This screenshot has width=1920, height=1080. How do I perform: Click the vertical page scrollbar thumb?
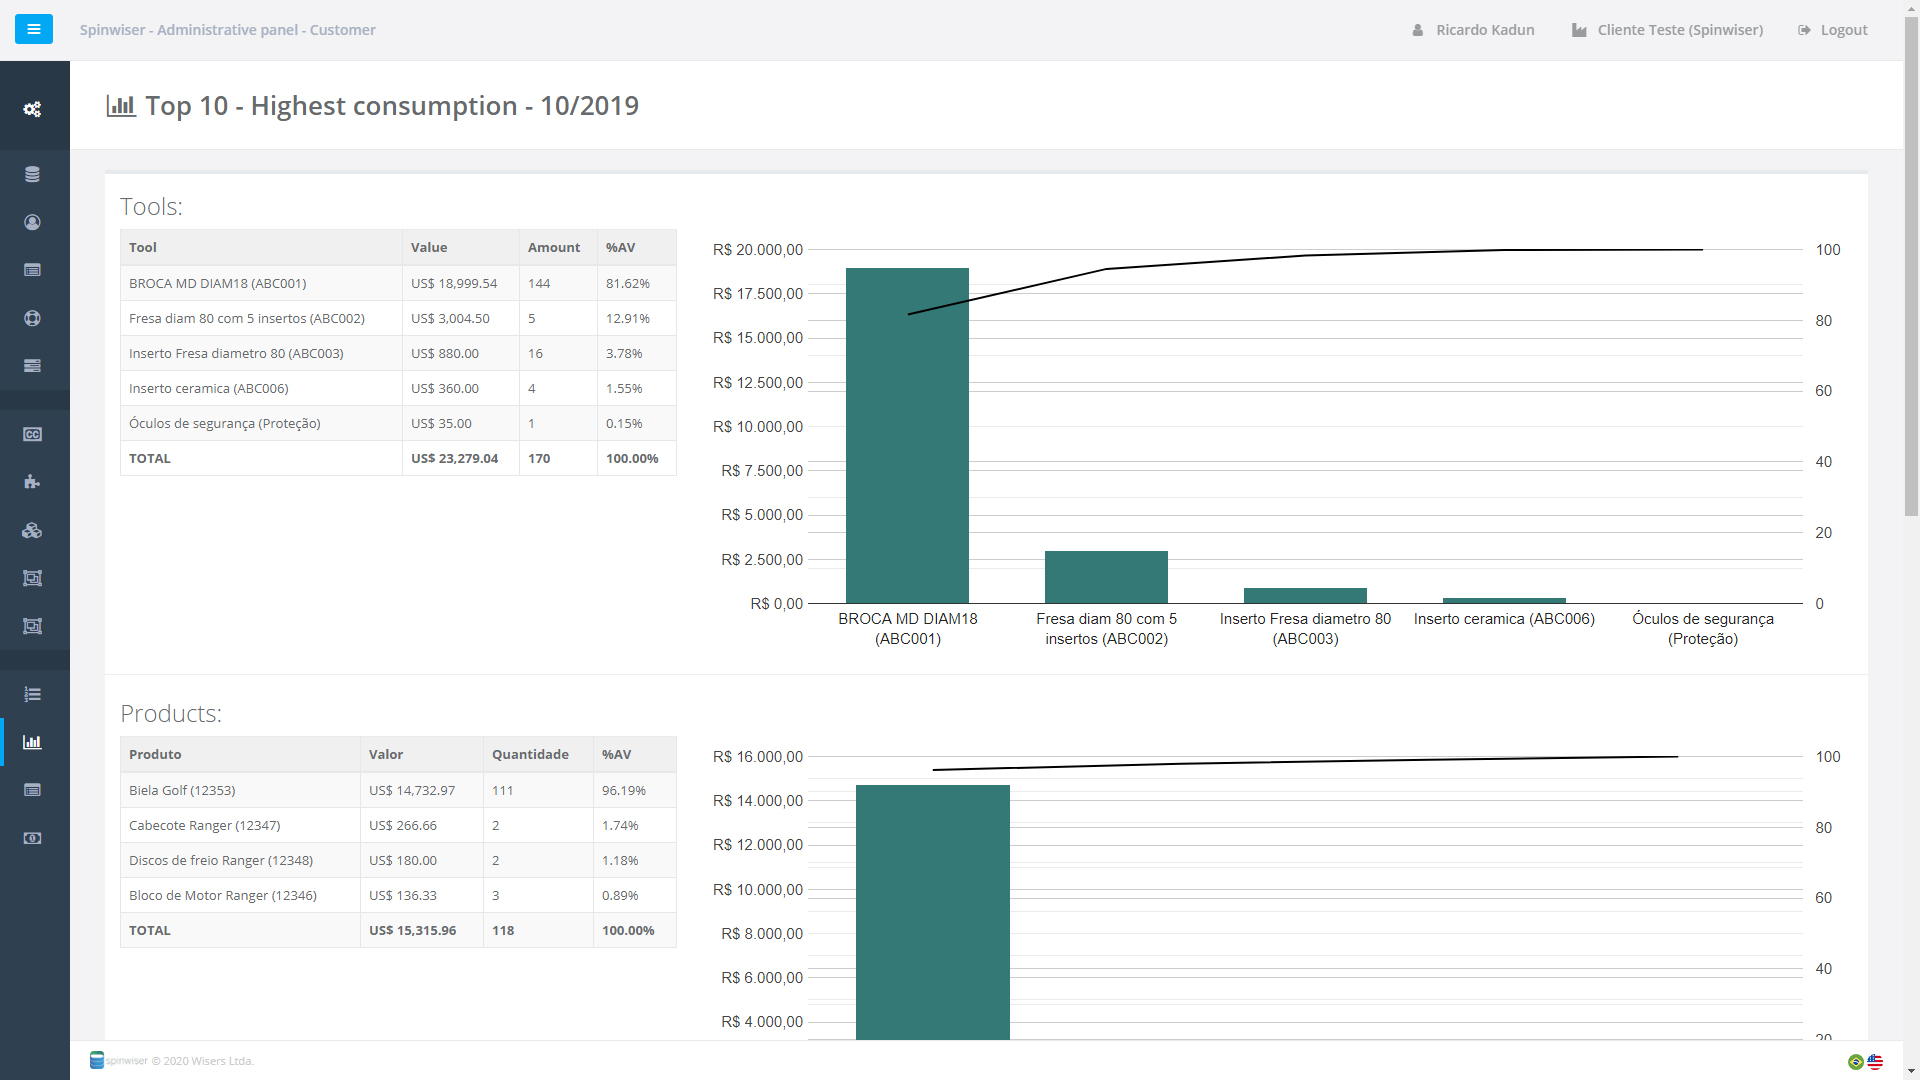pyautogui.click(x=1911, y=267)
